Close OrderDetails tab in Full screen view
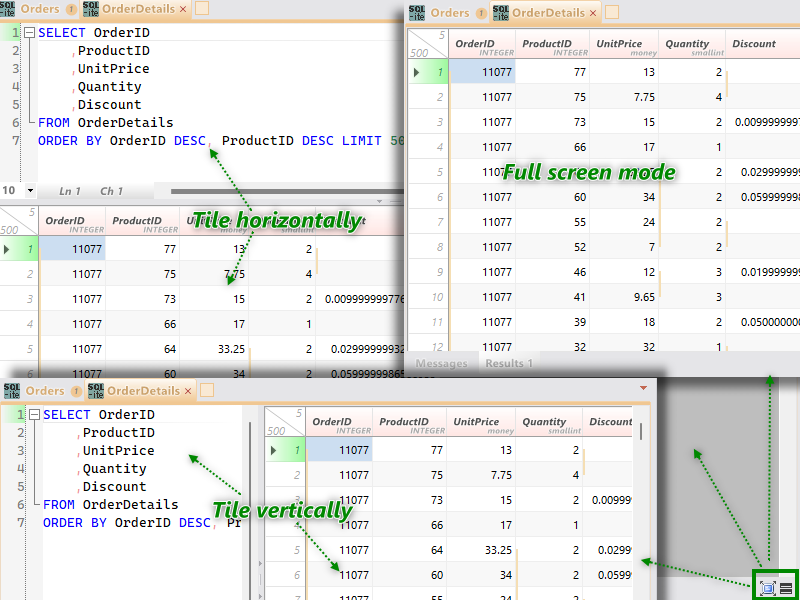800x600 pixels. click(593, 13)
